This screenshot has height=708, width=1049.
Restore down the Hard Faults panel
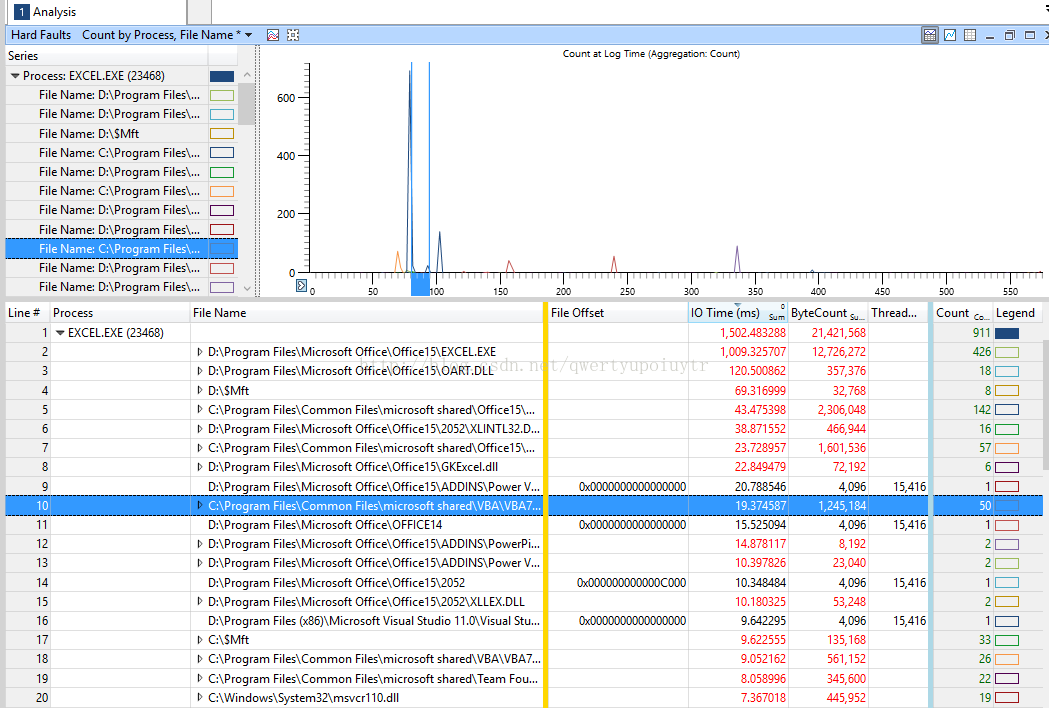(x=1010, y=35)
